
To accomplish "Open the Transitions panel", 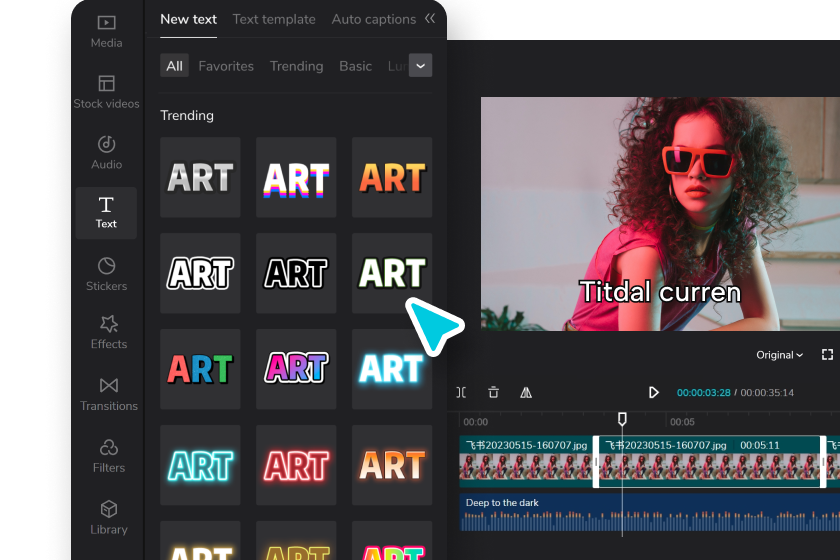I will pyautogui.click(x=108, y=394).
